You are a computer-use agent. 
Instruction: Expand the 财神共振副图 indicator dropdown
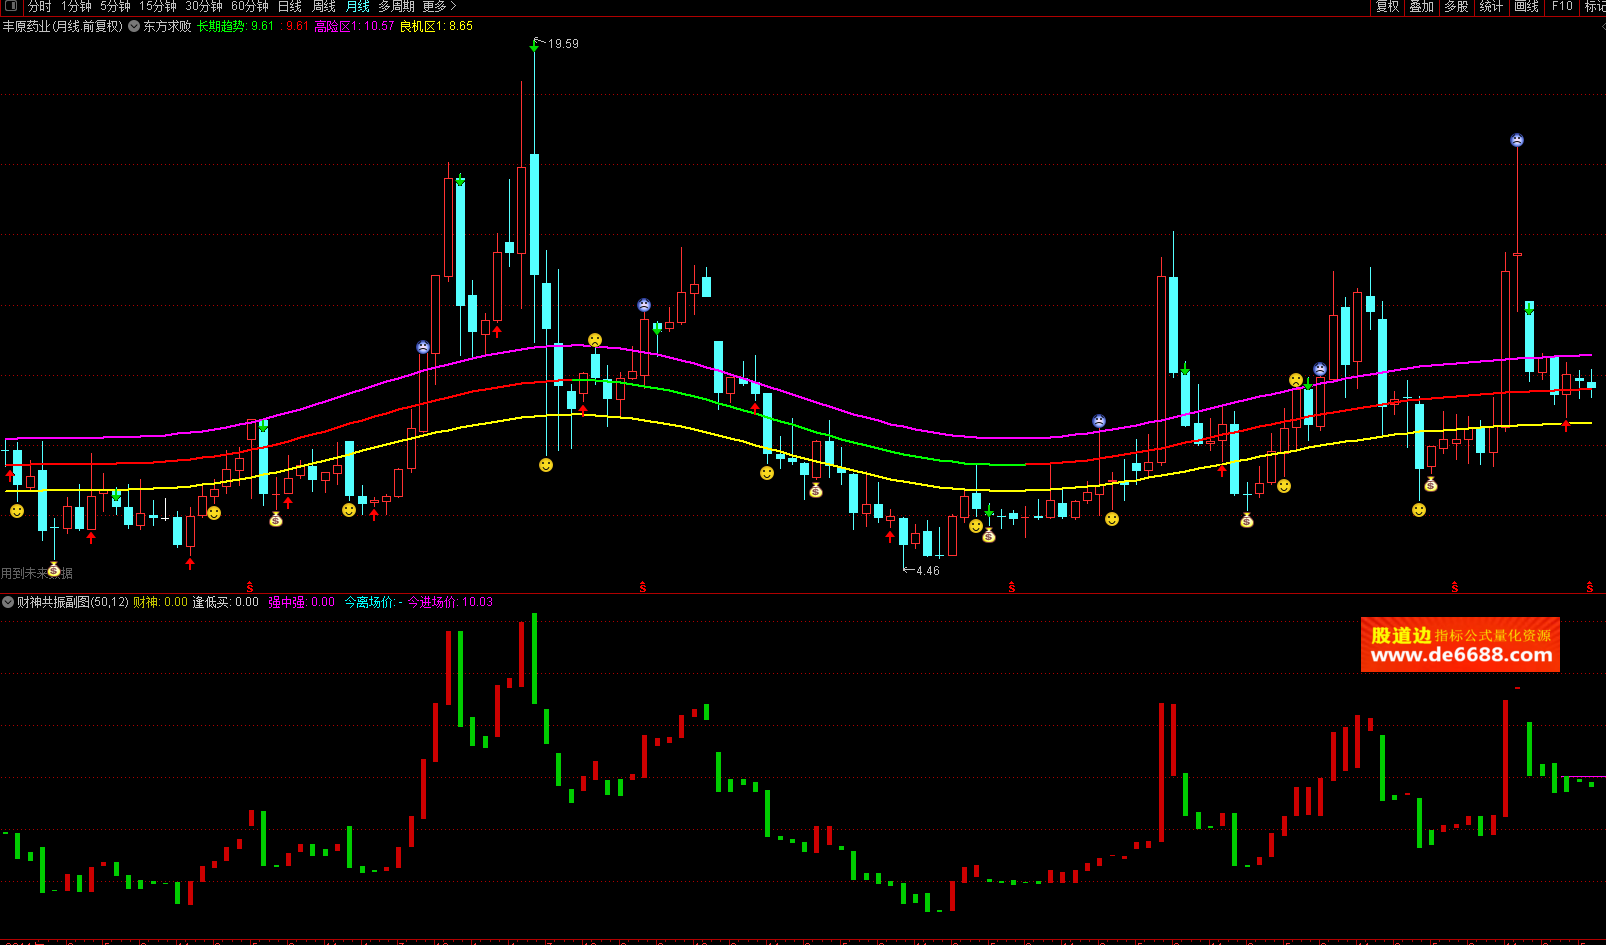pos(8,602)
